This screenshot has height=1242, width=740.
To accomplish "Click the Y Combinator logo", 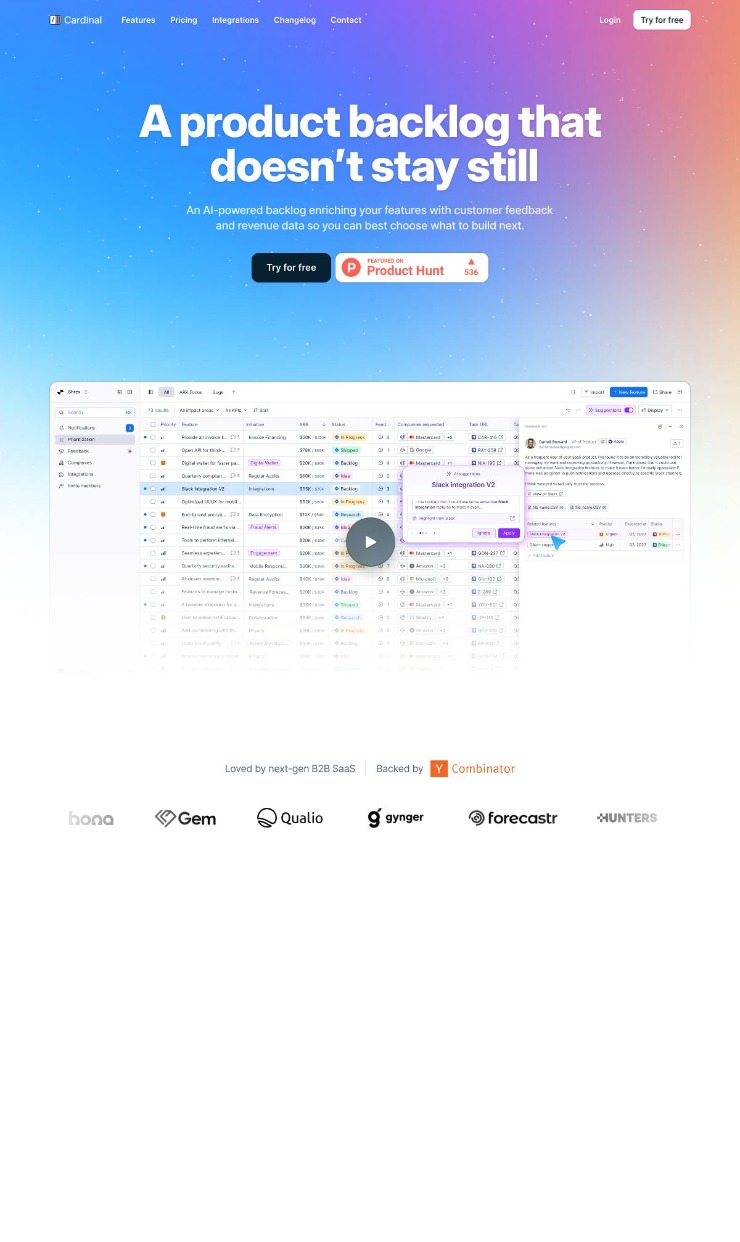I will (473, 769).
